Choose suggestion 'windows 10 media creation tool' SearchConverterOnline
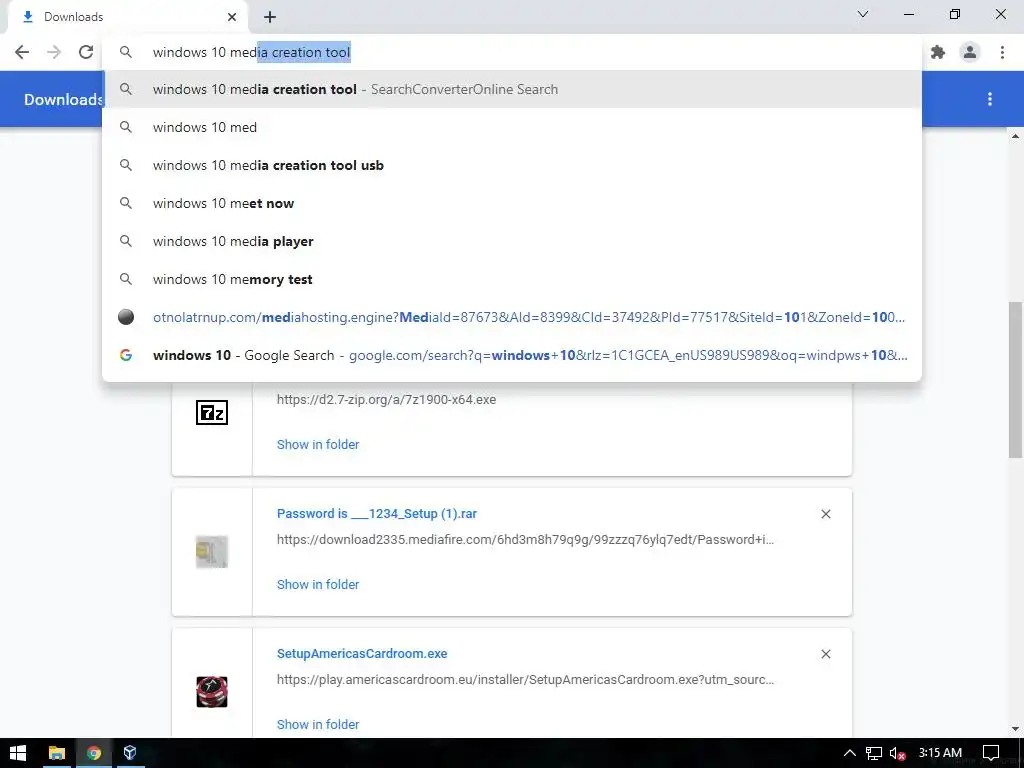1024x768 pixels. click(x=512, y=89)
